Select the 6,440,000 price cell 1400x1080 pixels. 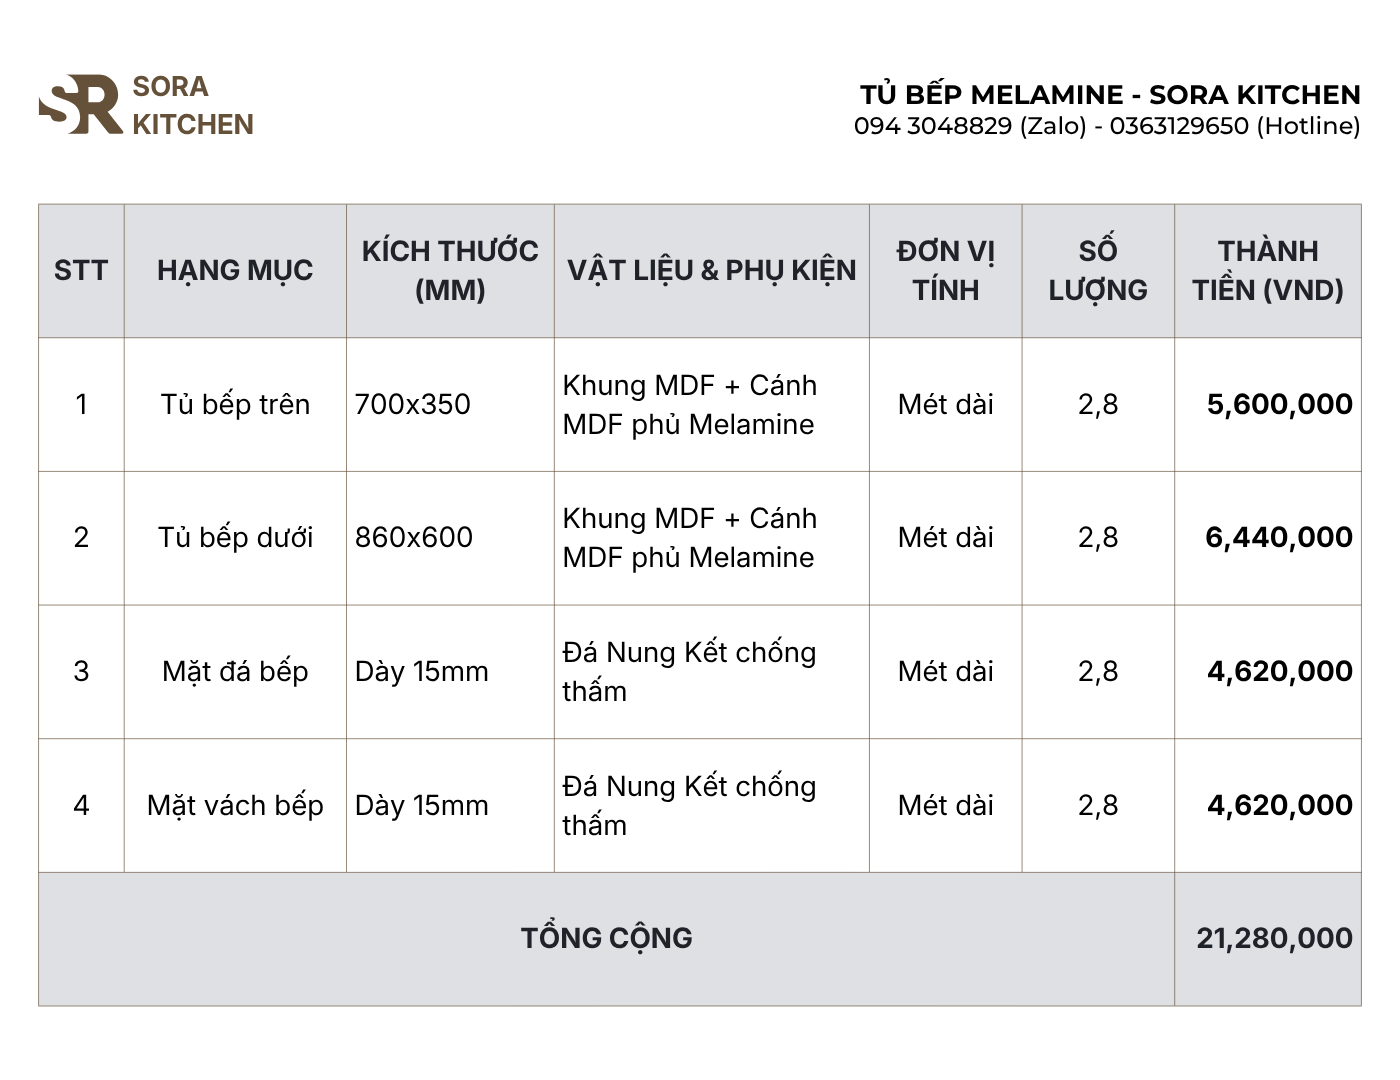pos(1278,537)
